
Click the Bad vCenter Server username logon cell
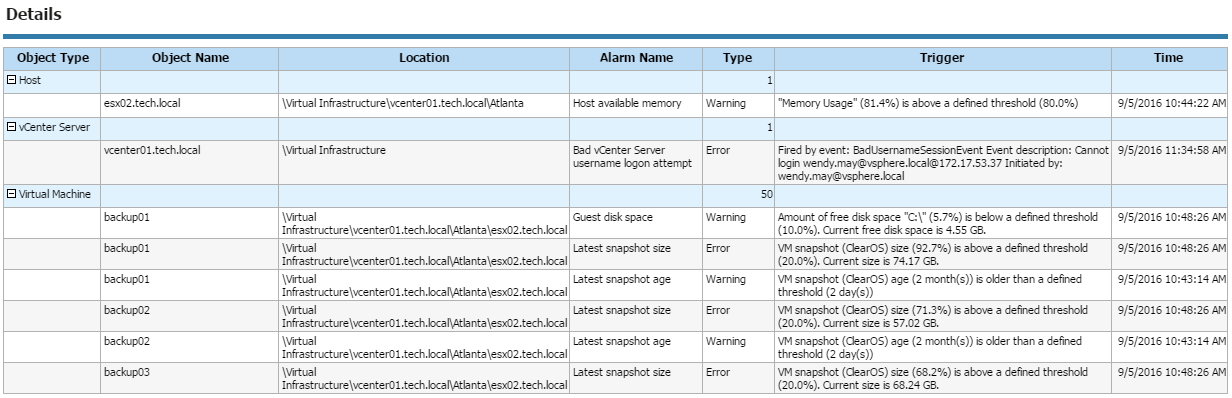tap(636, 162)
